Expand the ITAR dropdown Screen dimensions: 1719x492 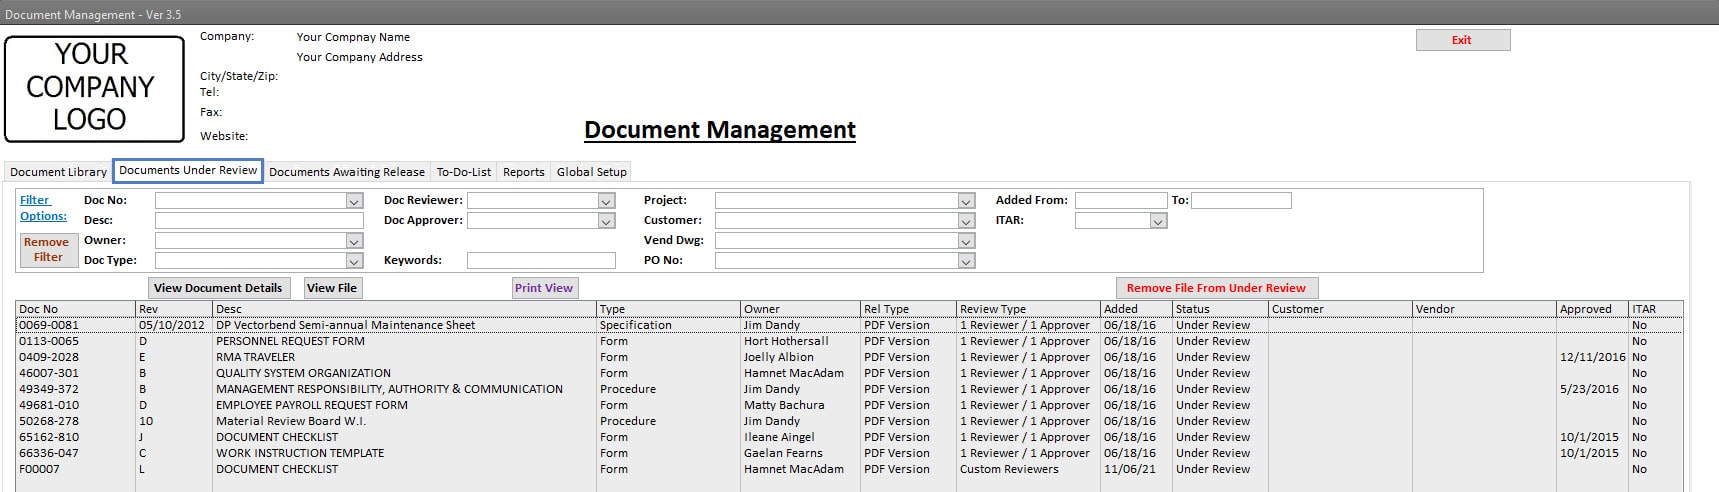1158,221
